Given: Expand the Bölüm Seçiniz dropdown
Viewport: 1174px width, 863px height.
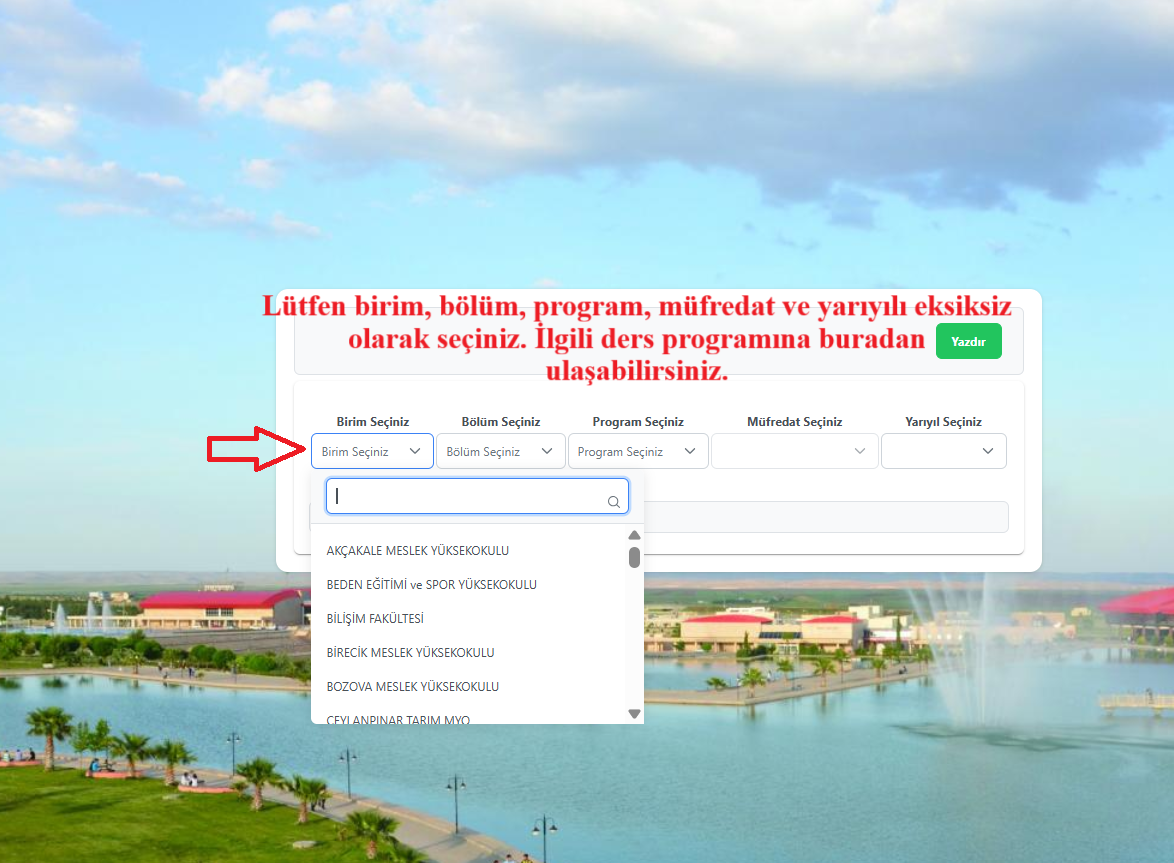Looking at the screenshot, I should tap(500, 451).
